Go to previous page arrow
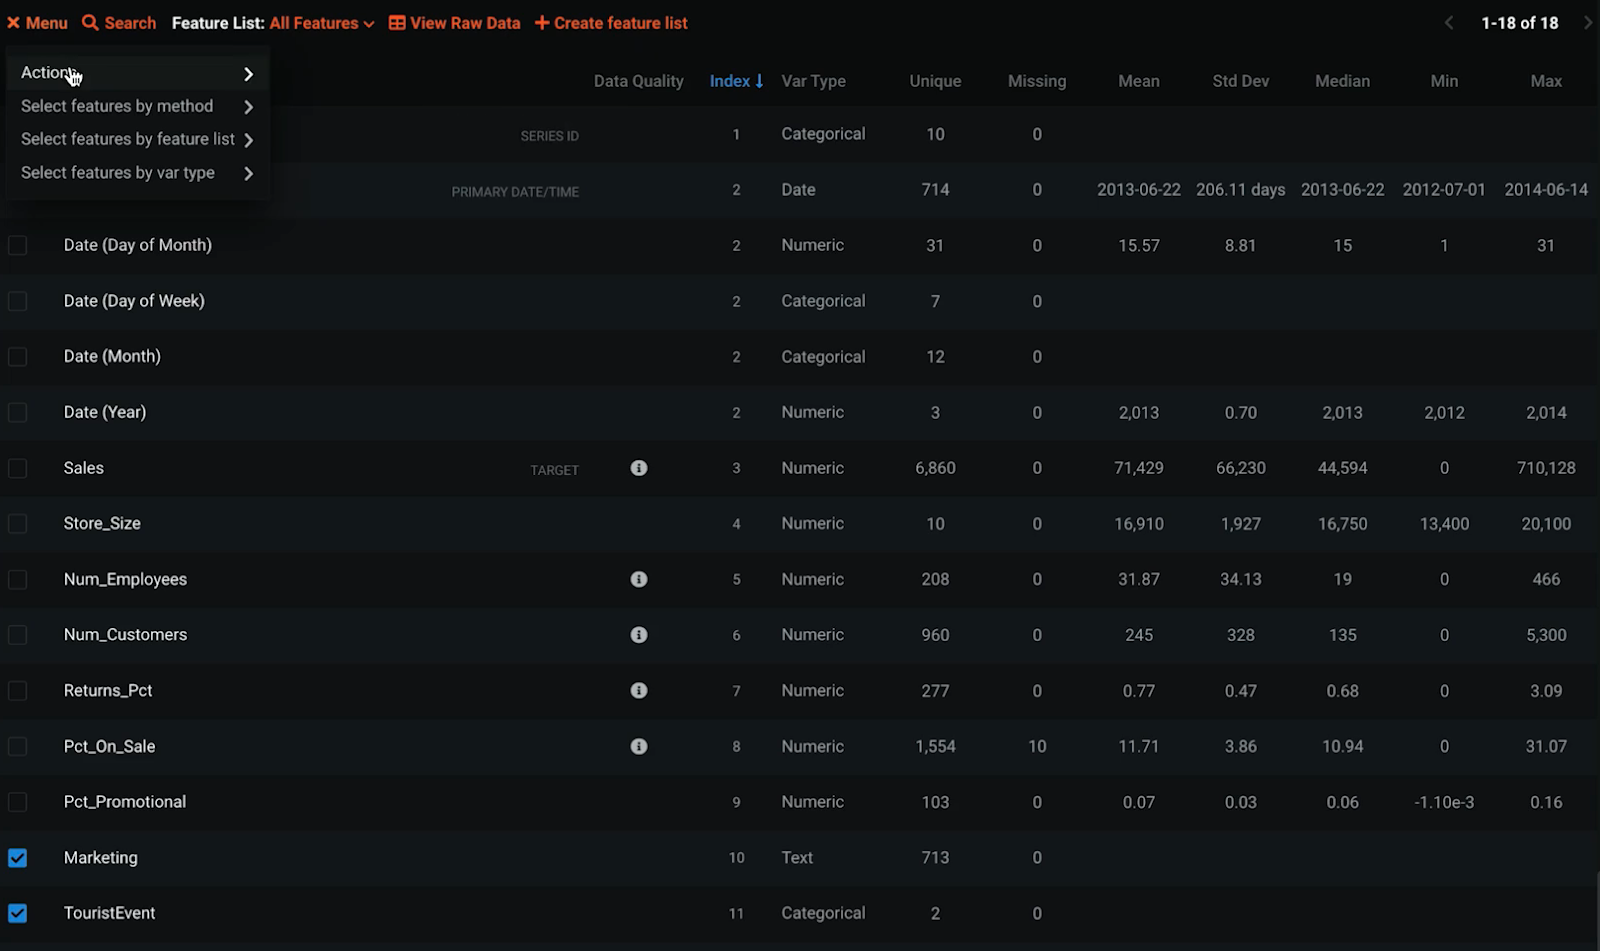The height and width of the screenshot is (951, 1600). (1449, 23)
